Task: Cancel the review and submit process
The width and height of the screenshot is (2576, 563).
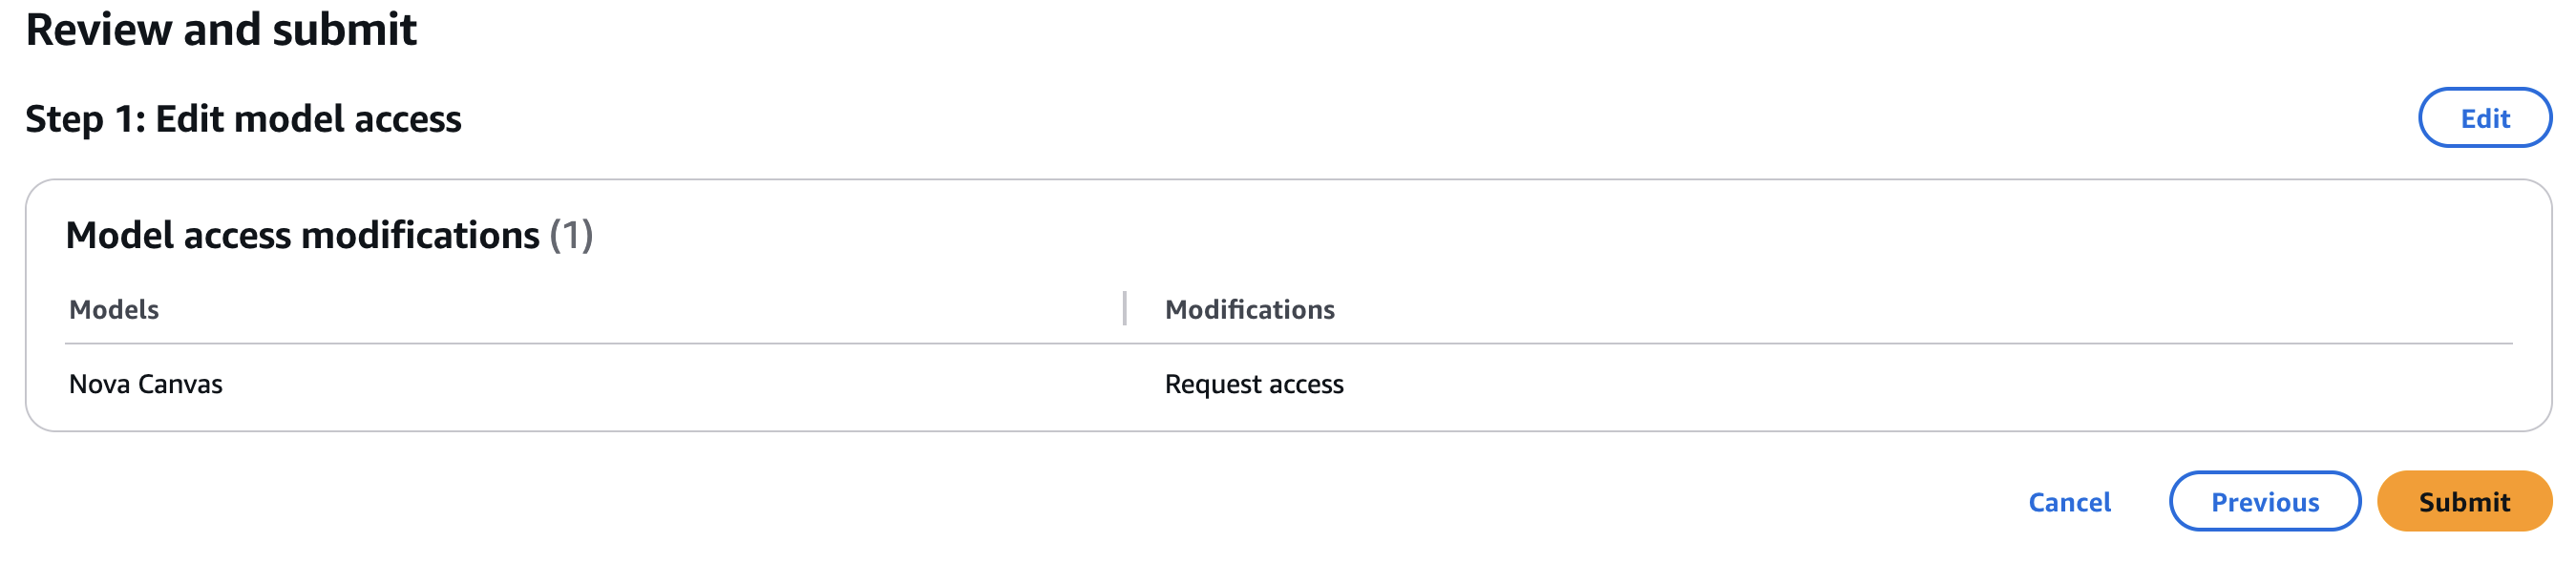Action: (x=2068, y=501)
